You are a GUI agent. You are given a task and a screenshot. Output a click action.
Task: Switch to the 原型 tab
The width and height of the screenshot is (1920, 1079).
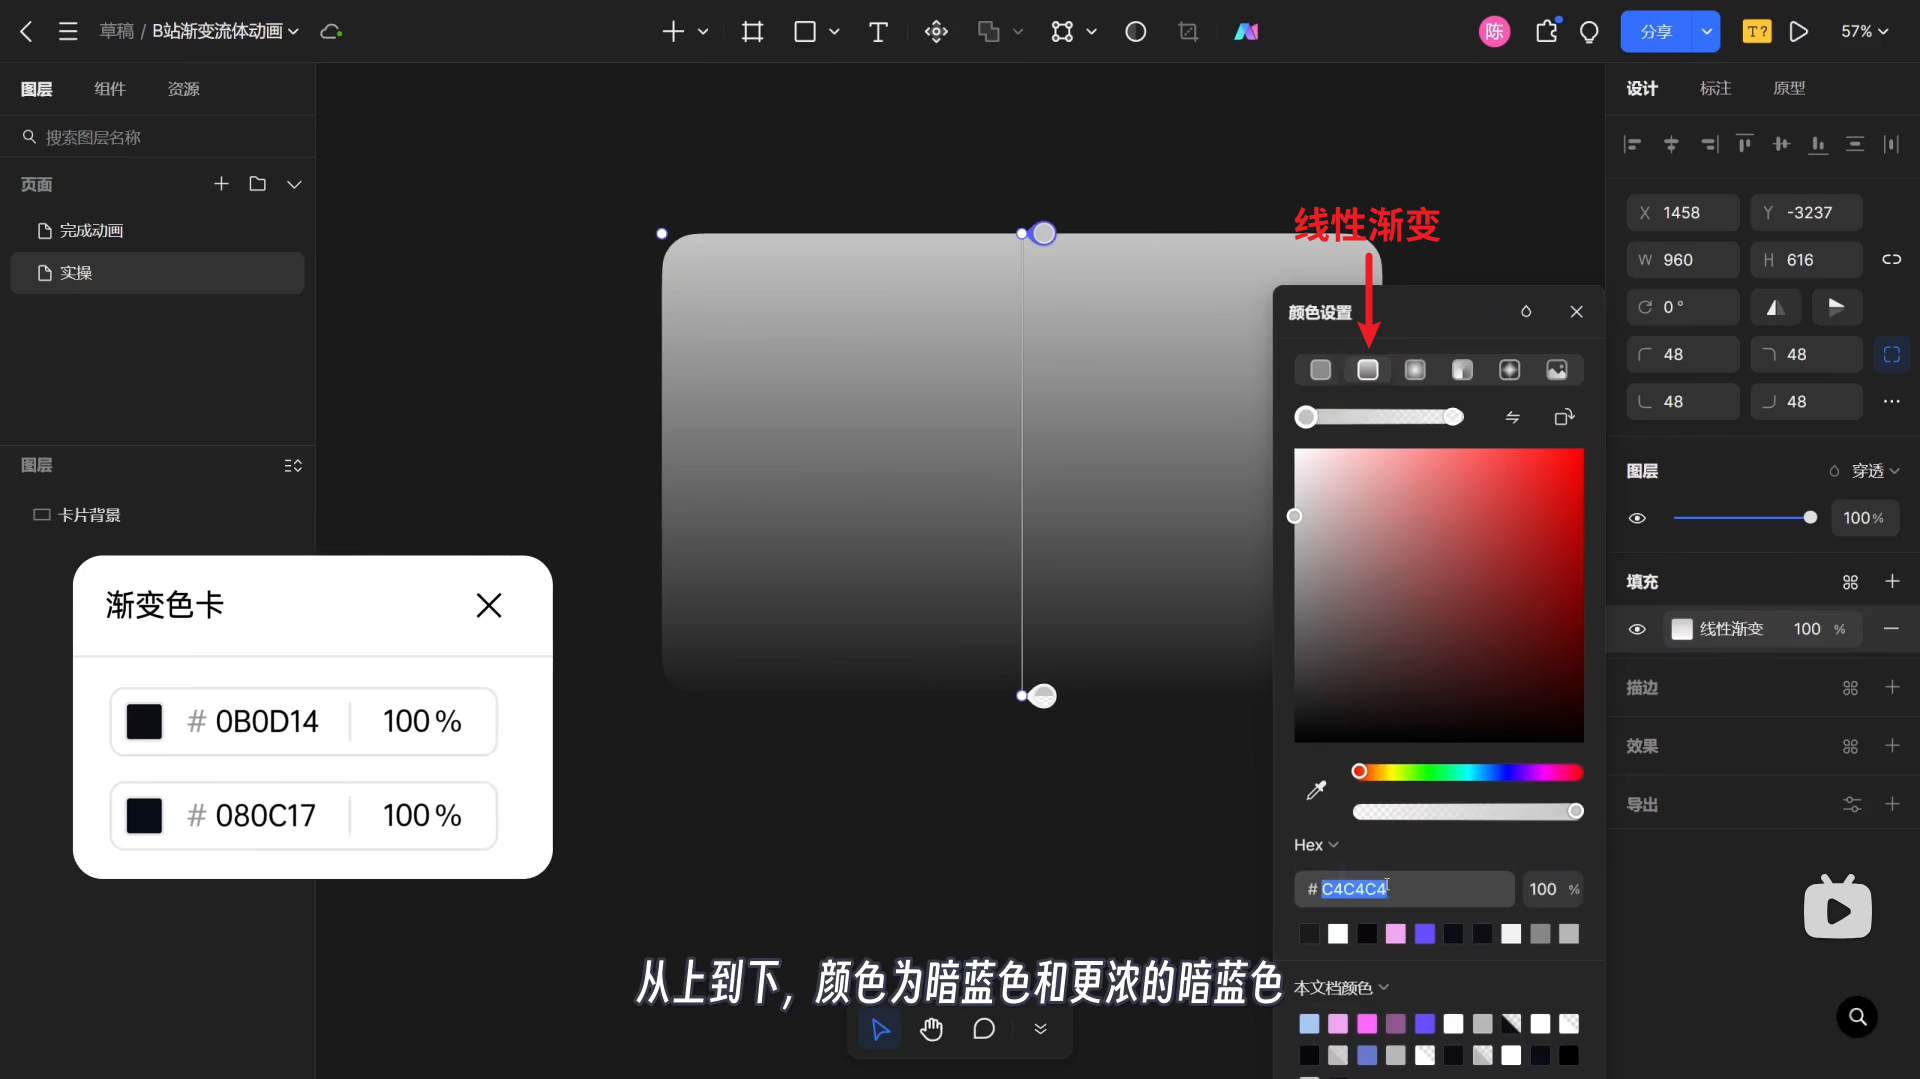tap(1789, 88)
